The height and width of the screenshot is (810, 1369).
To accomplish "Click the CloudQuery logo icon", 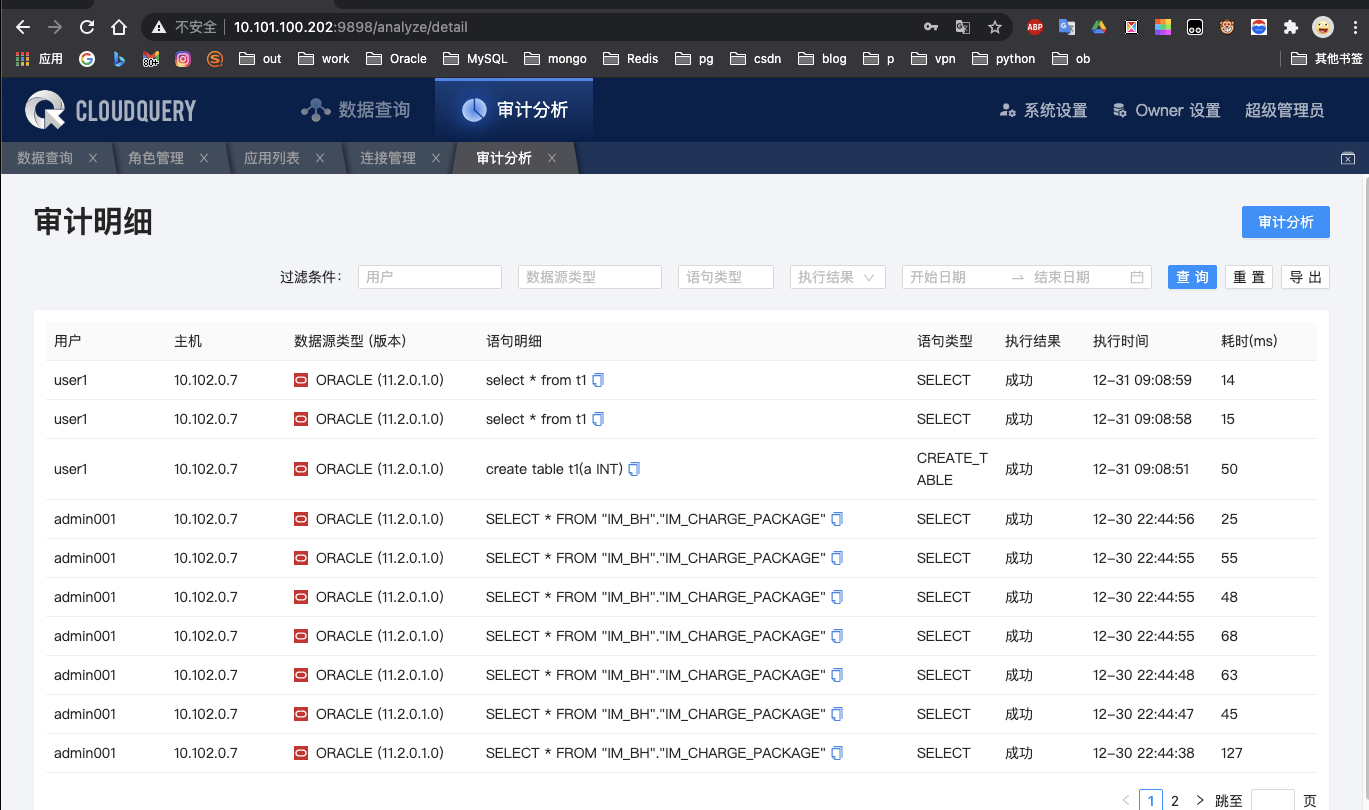I will pos(43,110).
